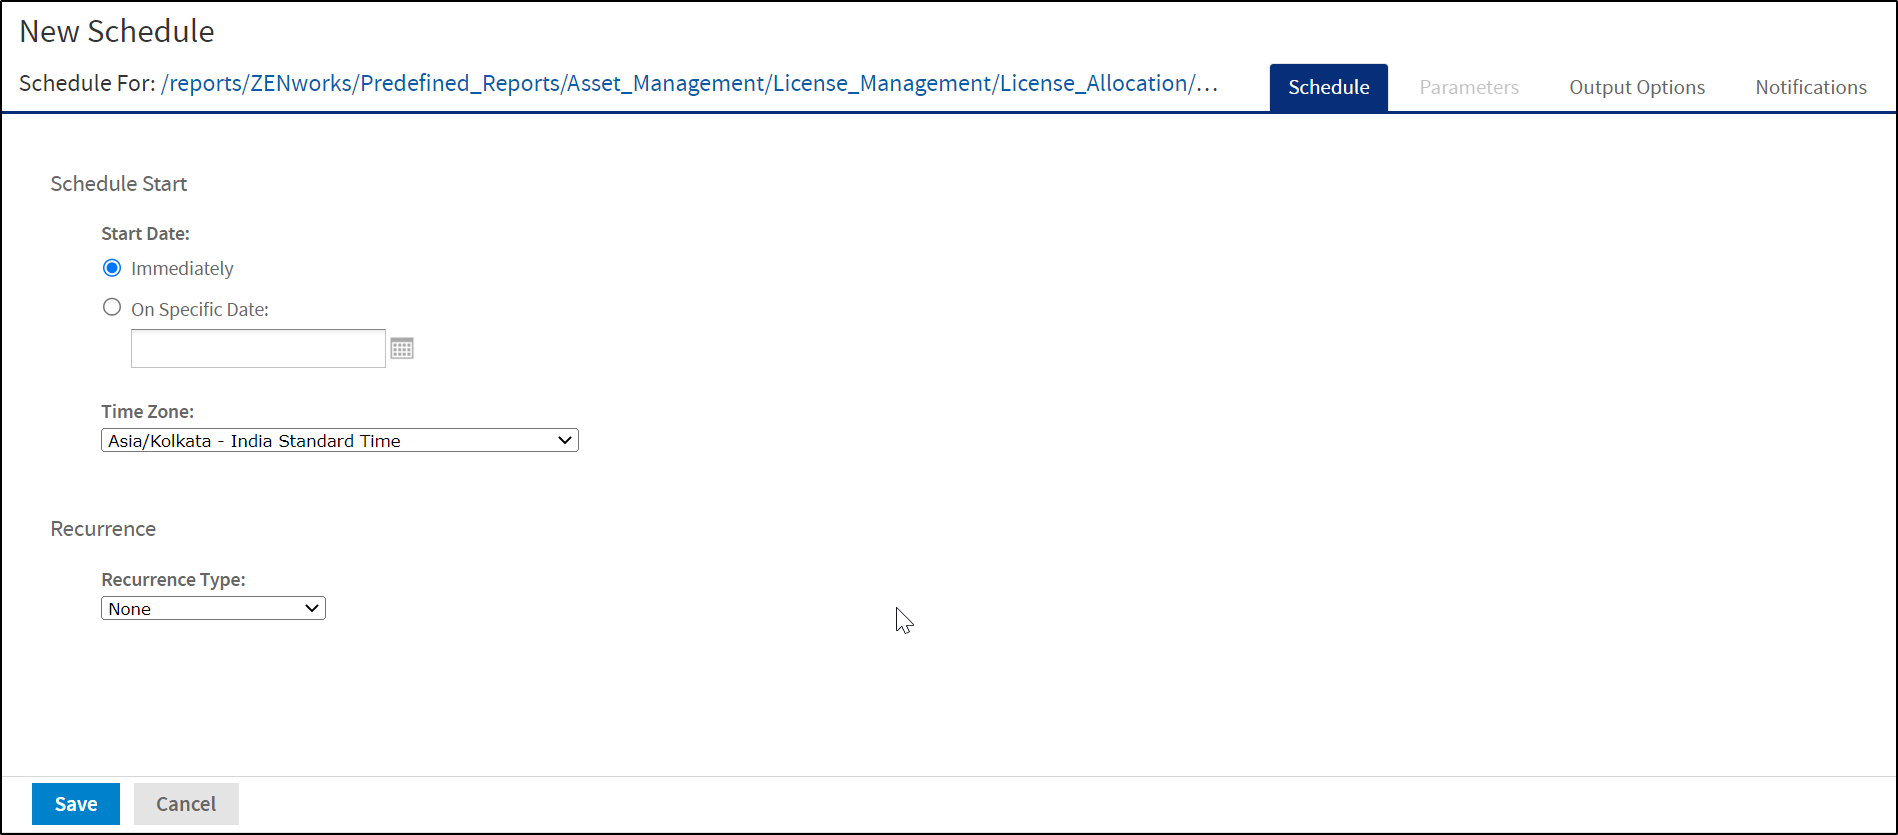Open the Time Zone dropdown

tap(340, 441)
